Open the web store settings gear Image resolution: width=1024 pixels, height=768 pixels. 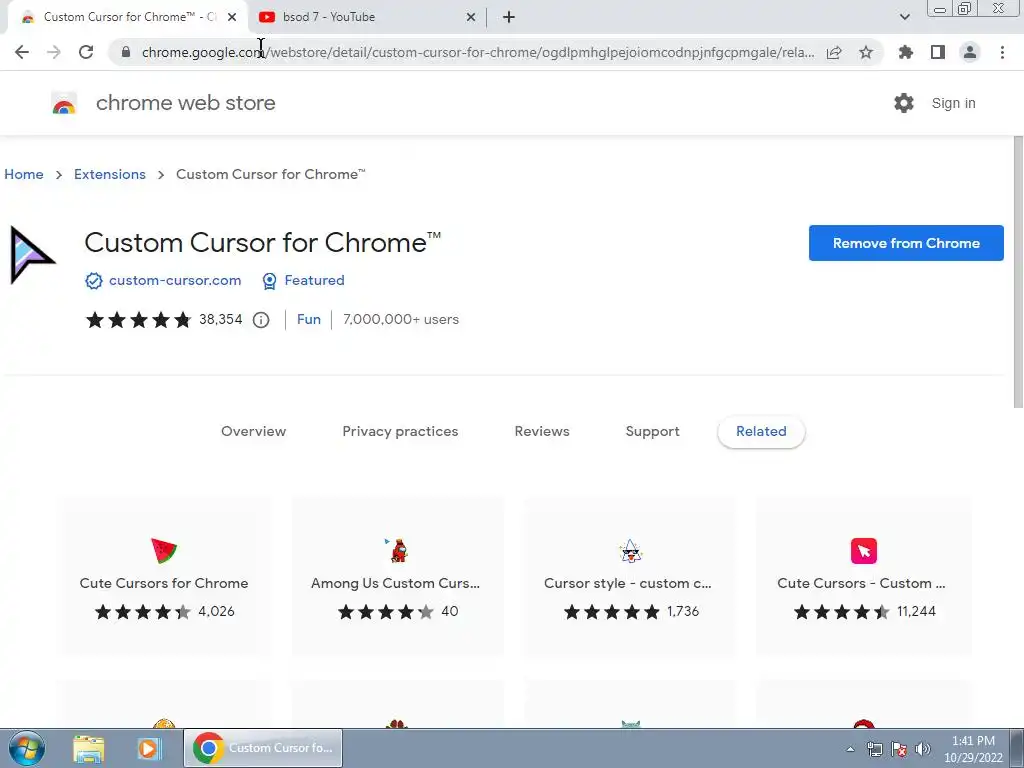tap(904, 103)
